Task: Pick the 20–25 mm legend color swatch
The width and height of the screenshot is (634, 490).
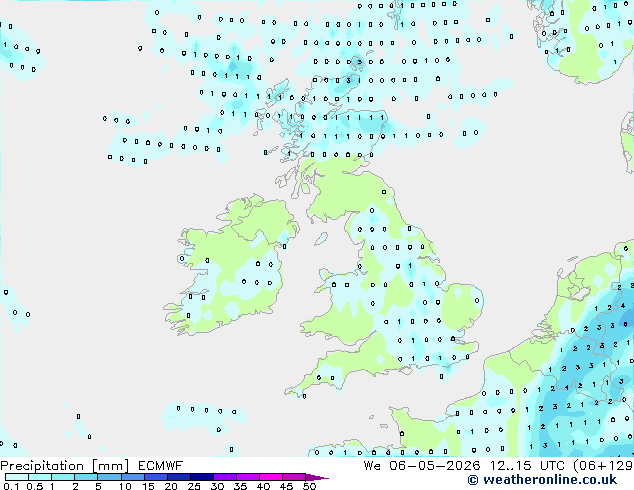Action: tap(179, 477)
